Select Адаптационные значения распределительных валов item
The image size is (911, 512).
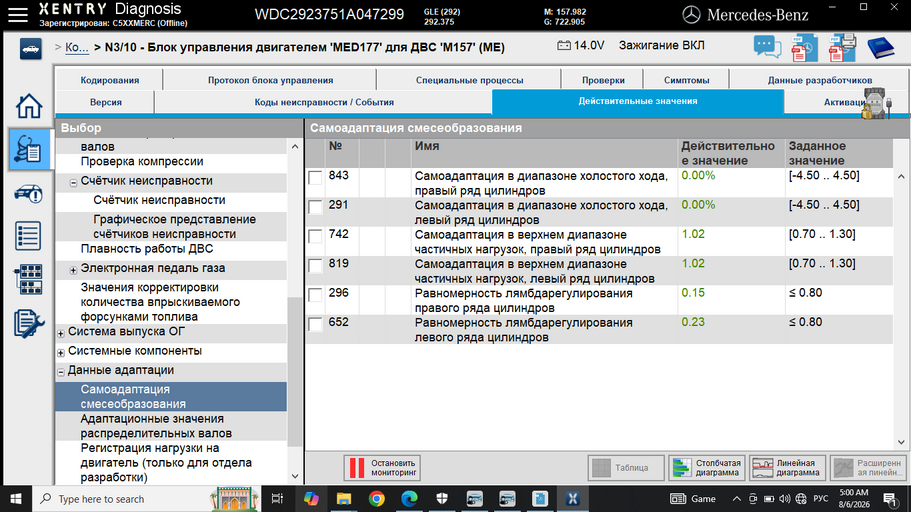pos(156,426)
